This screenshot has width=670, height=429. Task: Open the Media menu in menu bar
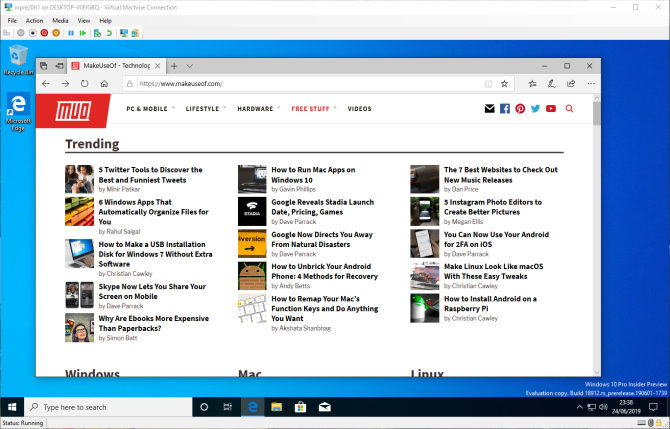pos(60,20)
